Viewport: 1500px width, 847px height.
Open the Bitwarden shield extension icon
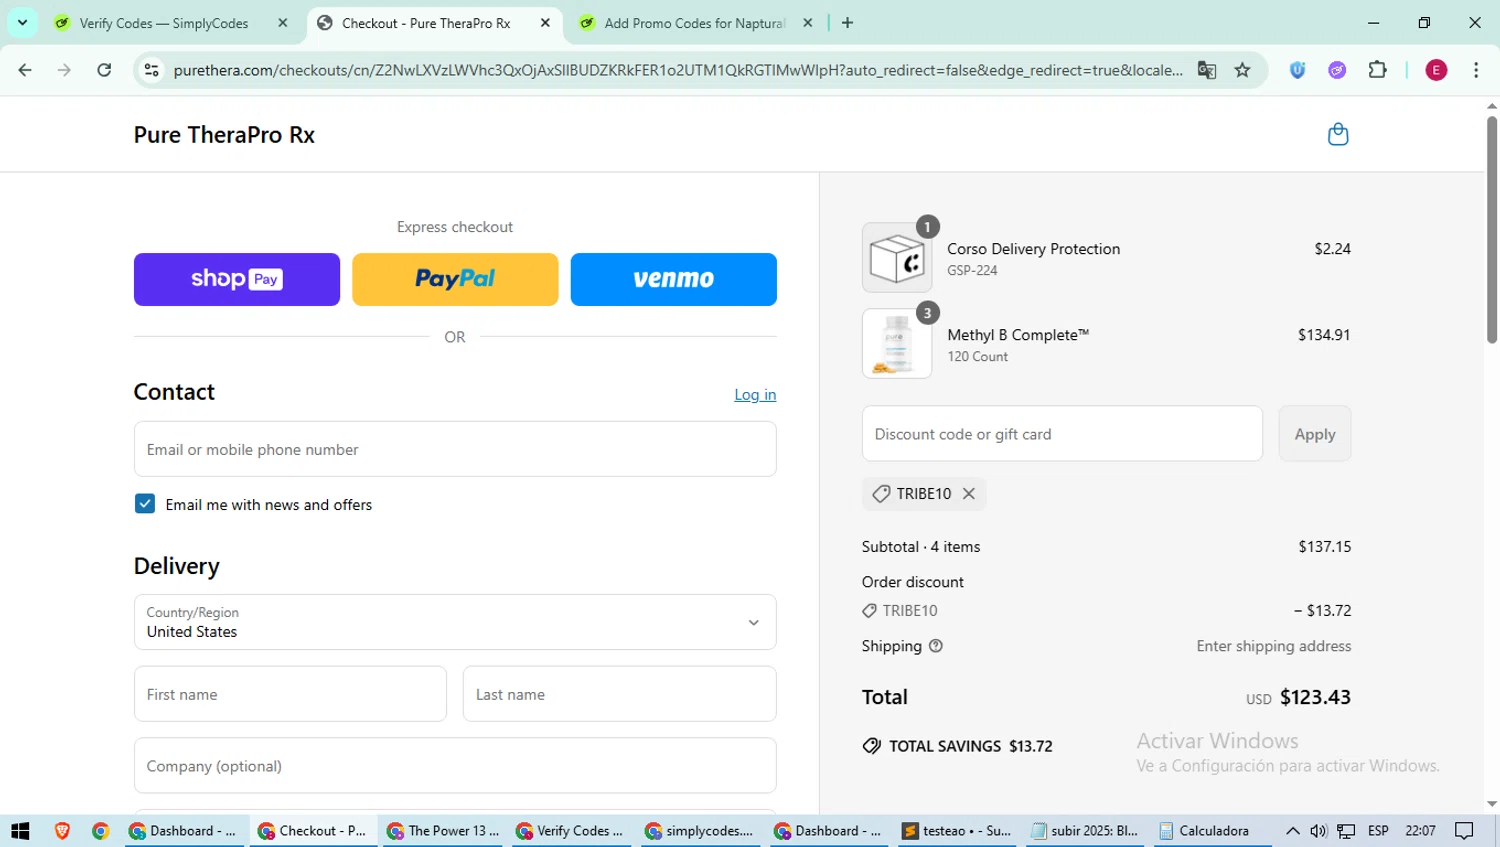pyautogui.click(x=1297, y=70)
